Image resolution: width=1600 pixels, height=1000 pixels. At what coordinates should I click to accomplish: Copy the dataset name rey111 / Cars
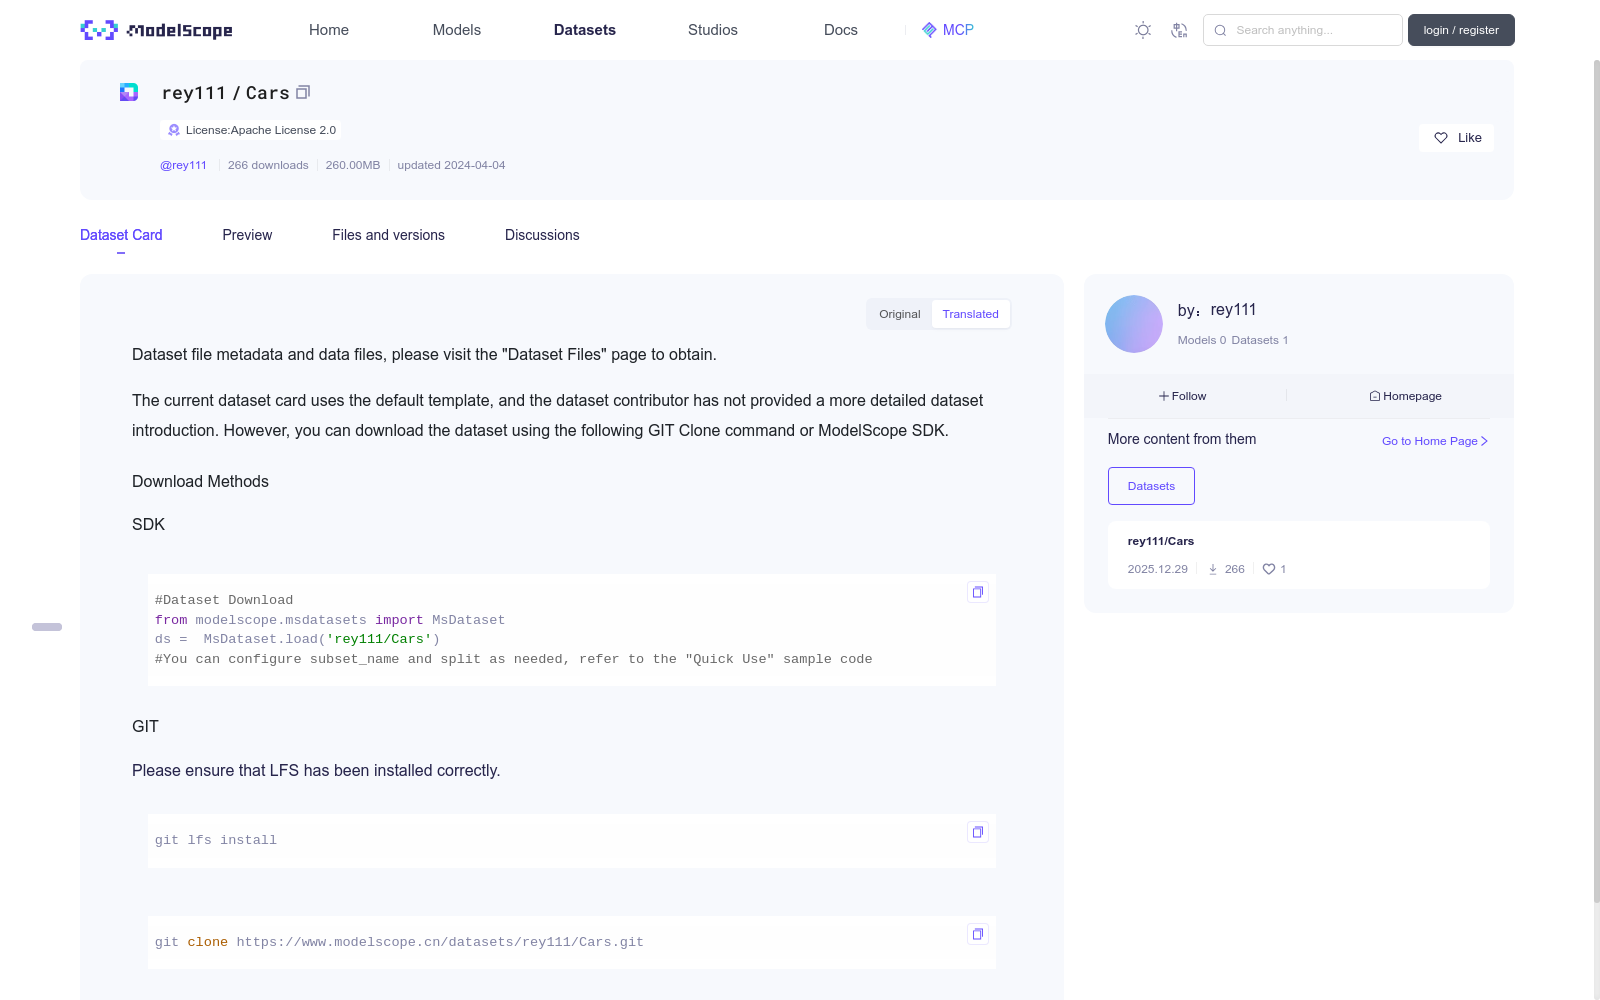[303, 92]
